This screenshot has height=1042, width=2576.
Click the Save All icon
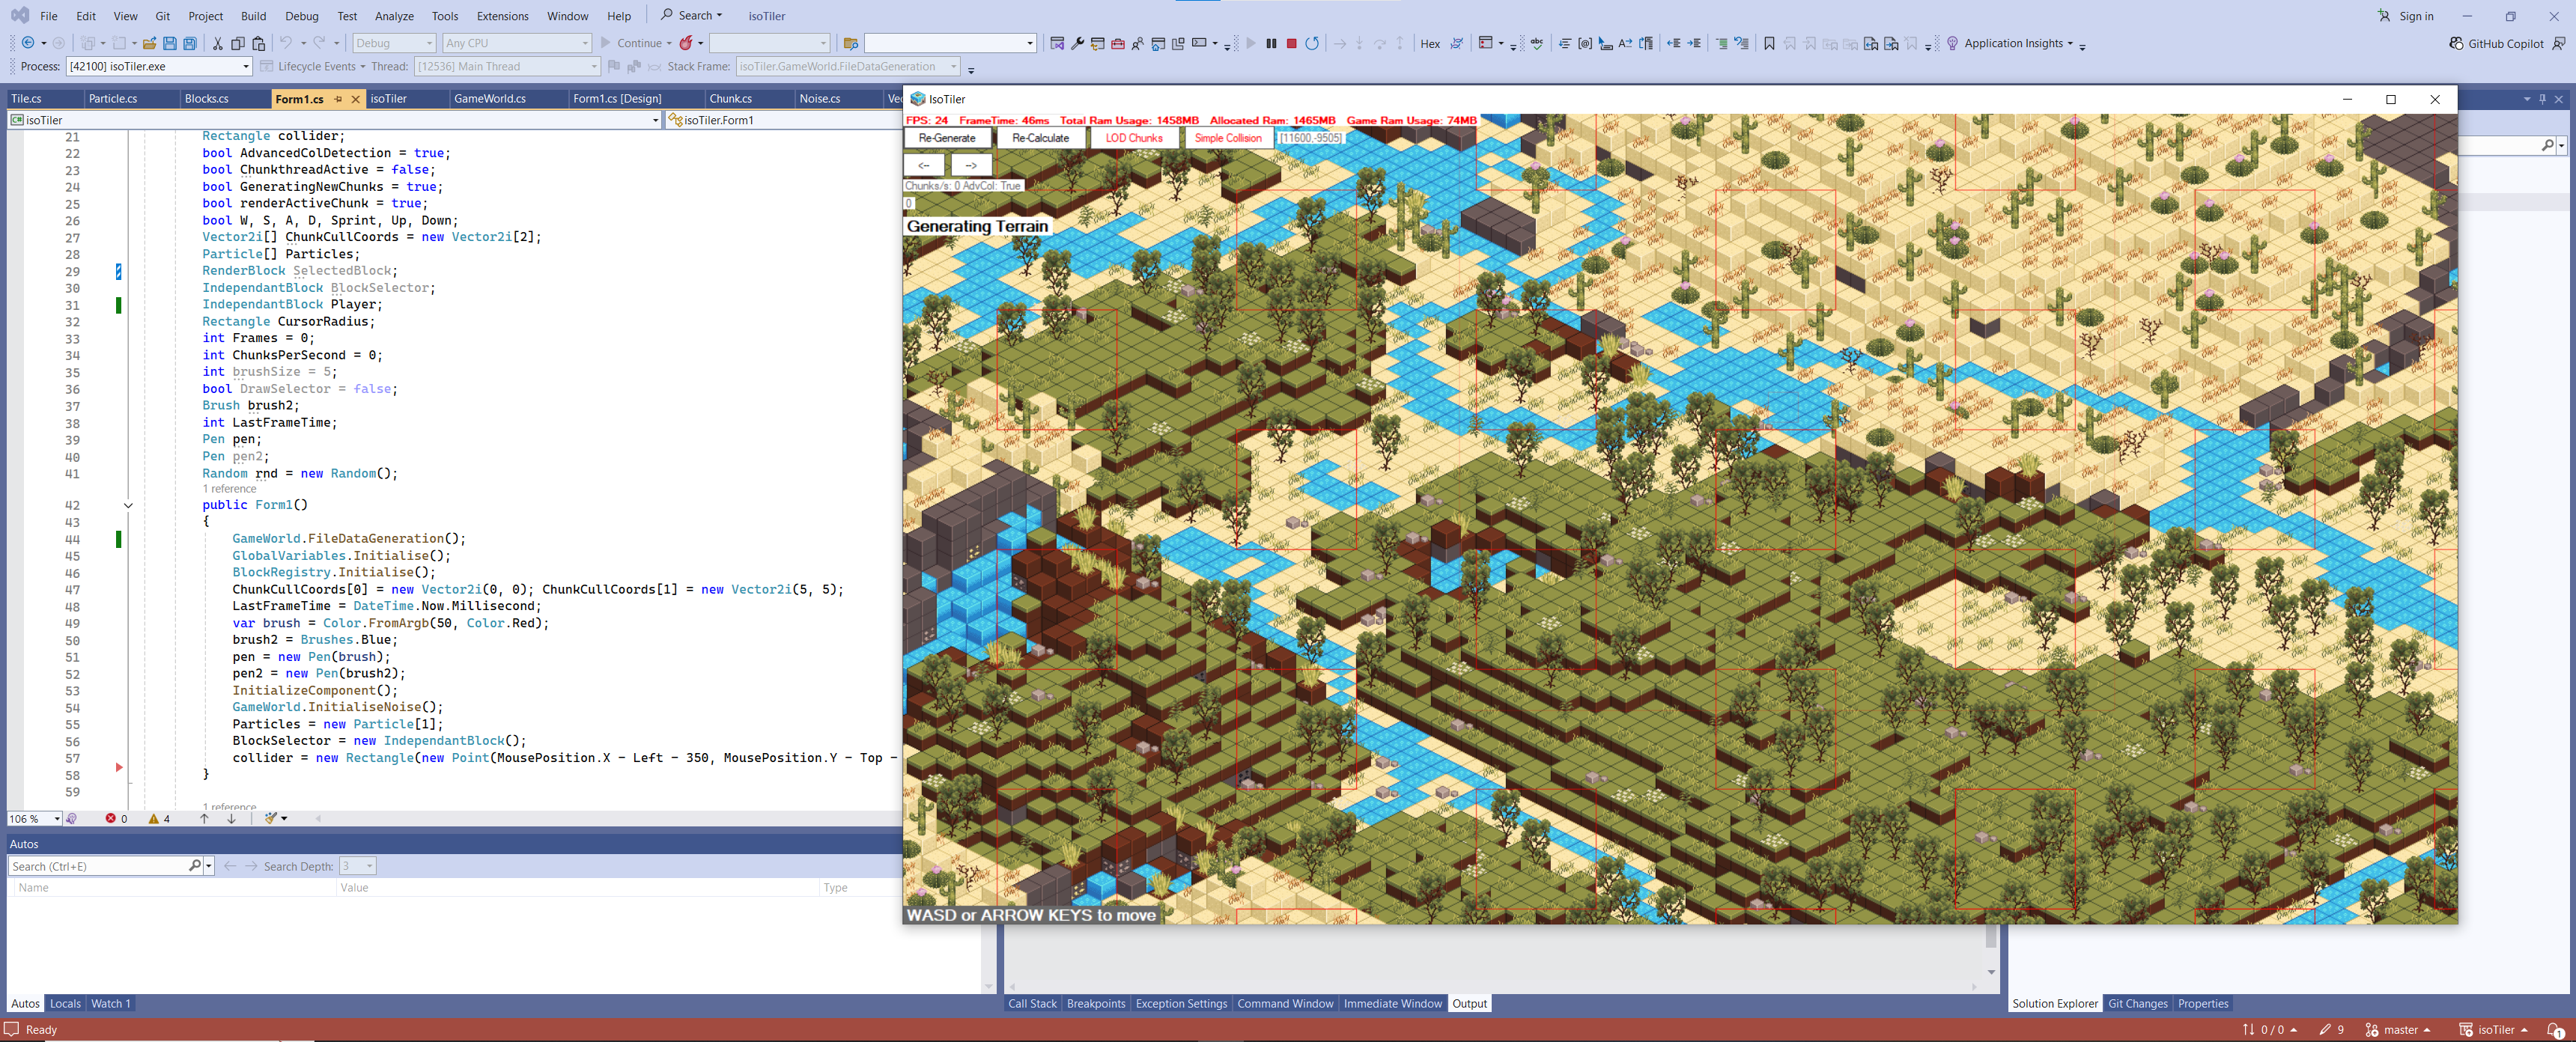tap(190, 43)
